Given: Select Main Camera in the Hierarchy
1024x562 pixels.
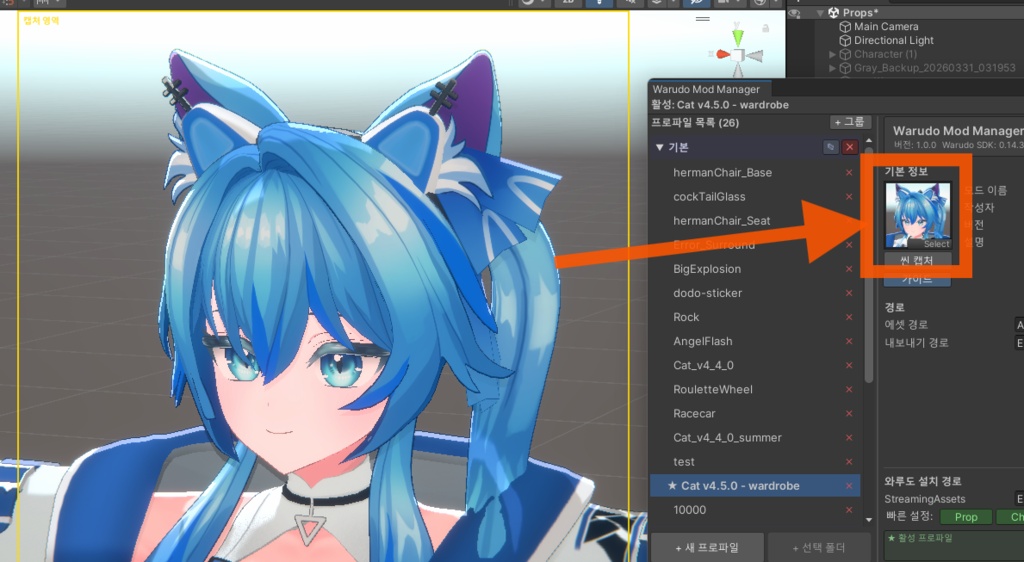Looking at the screenshot, I should [x=886, y=27].
